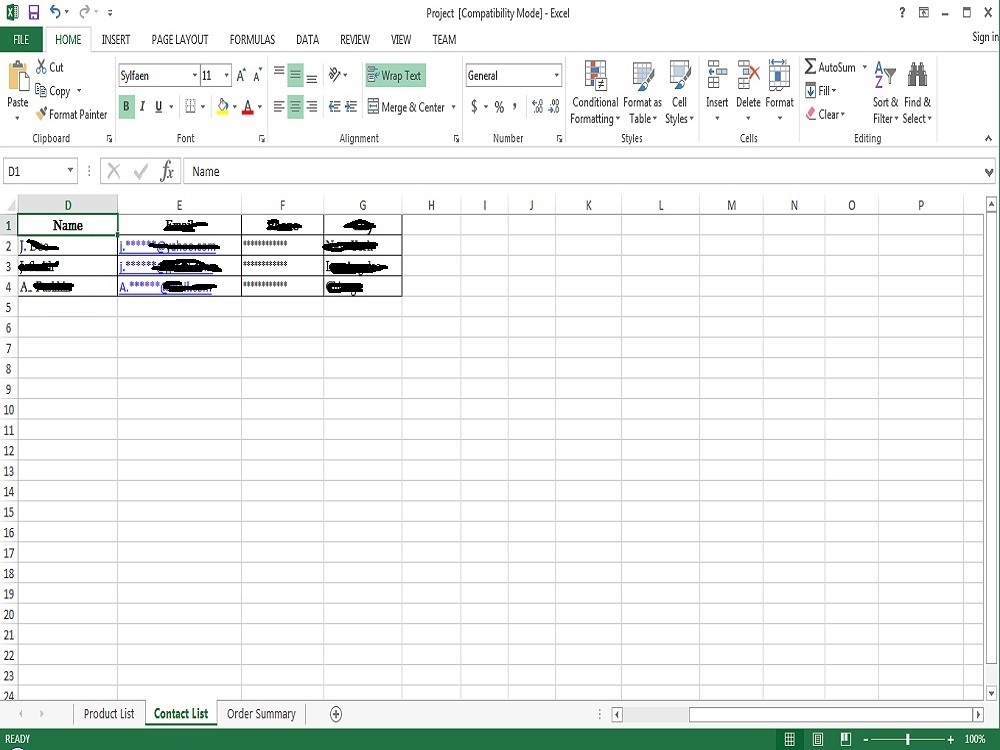The width and height of the screenshot is (1000, 750).
Task: Click the Redo arrow icon
Action: coord(84,12)
